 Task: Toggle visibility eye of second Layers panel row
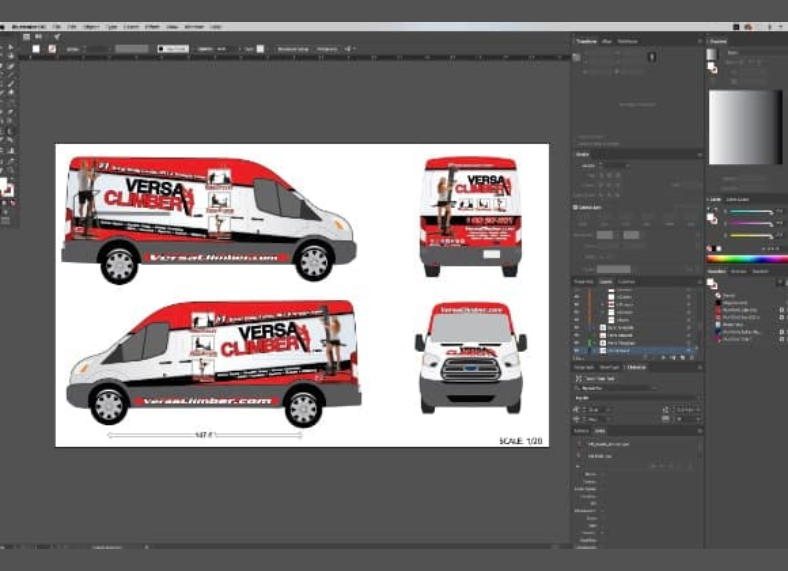[x=576, y=297]
